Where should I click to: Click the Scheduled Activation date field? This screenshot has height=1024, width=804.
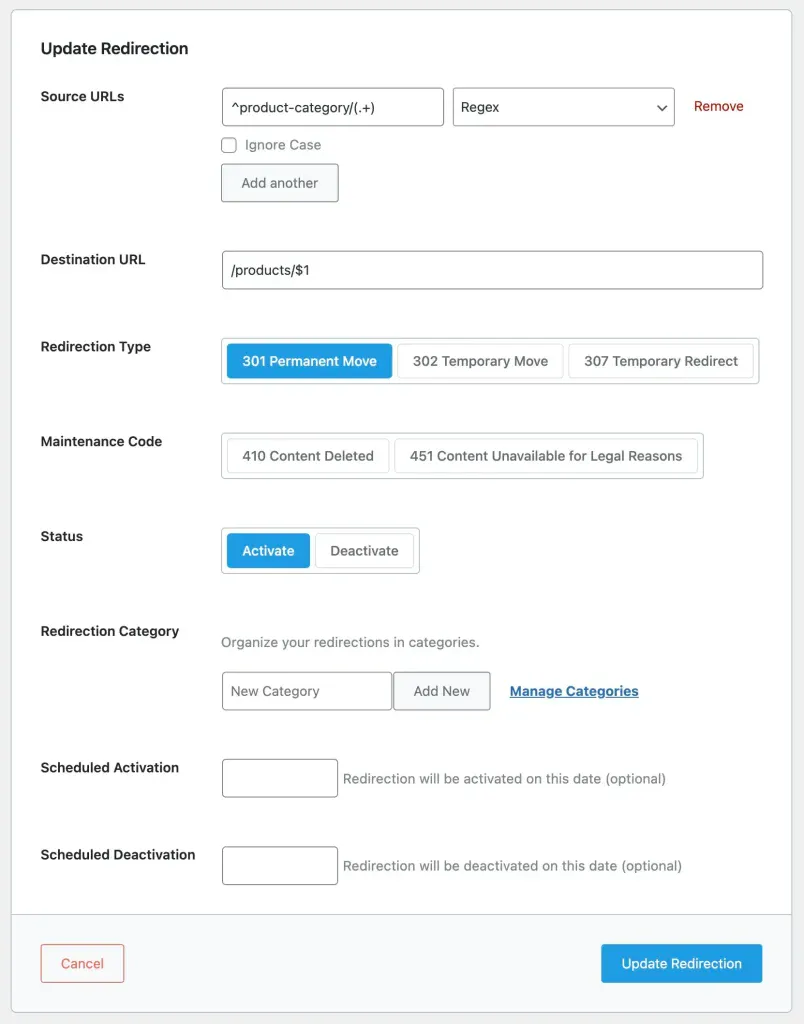coord(280,778)
